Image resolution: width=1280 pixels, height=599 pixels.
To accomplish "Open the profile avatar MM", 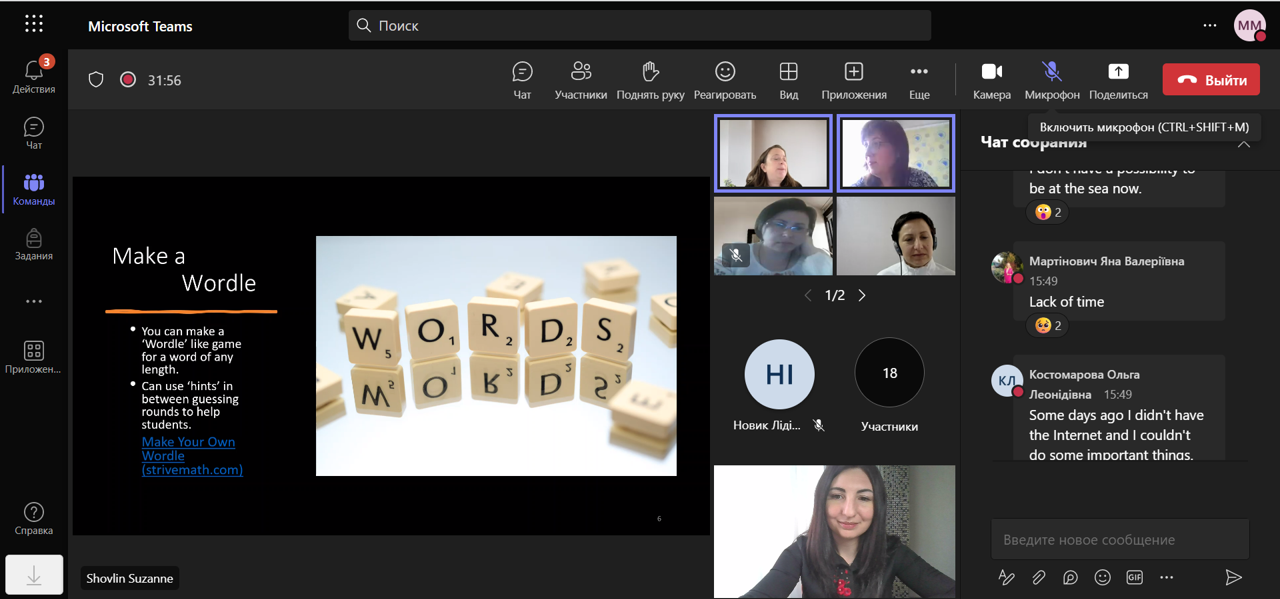I will point(1250,25).
